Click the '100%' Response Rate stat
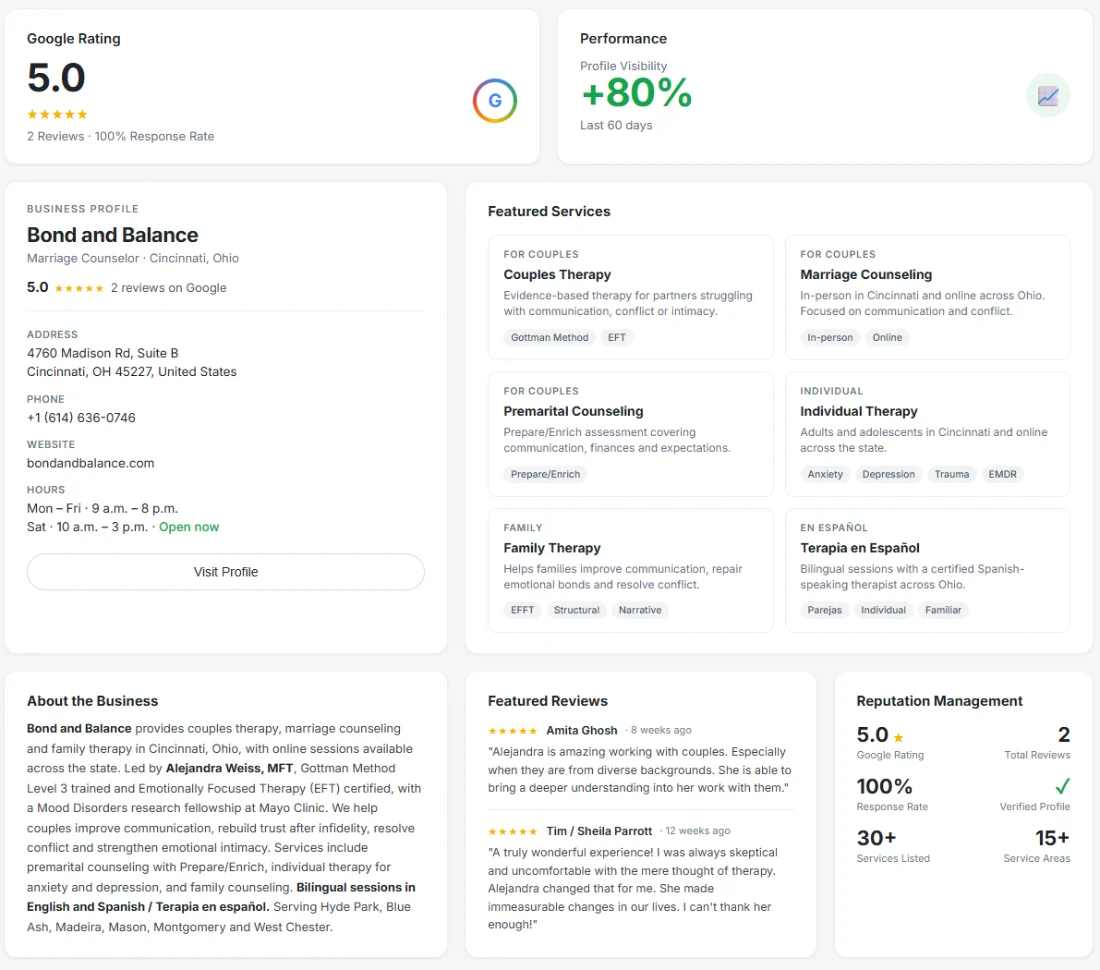 pos(884,786)
